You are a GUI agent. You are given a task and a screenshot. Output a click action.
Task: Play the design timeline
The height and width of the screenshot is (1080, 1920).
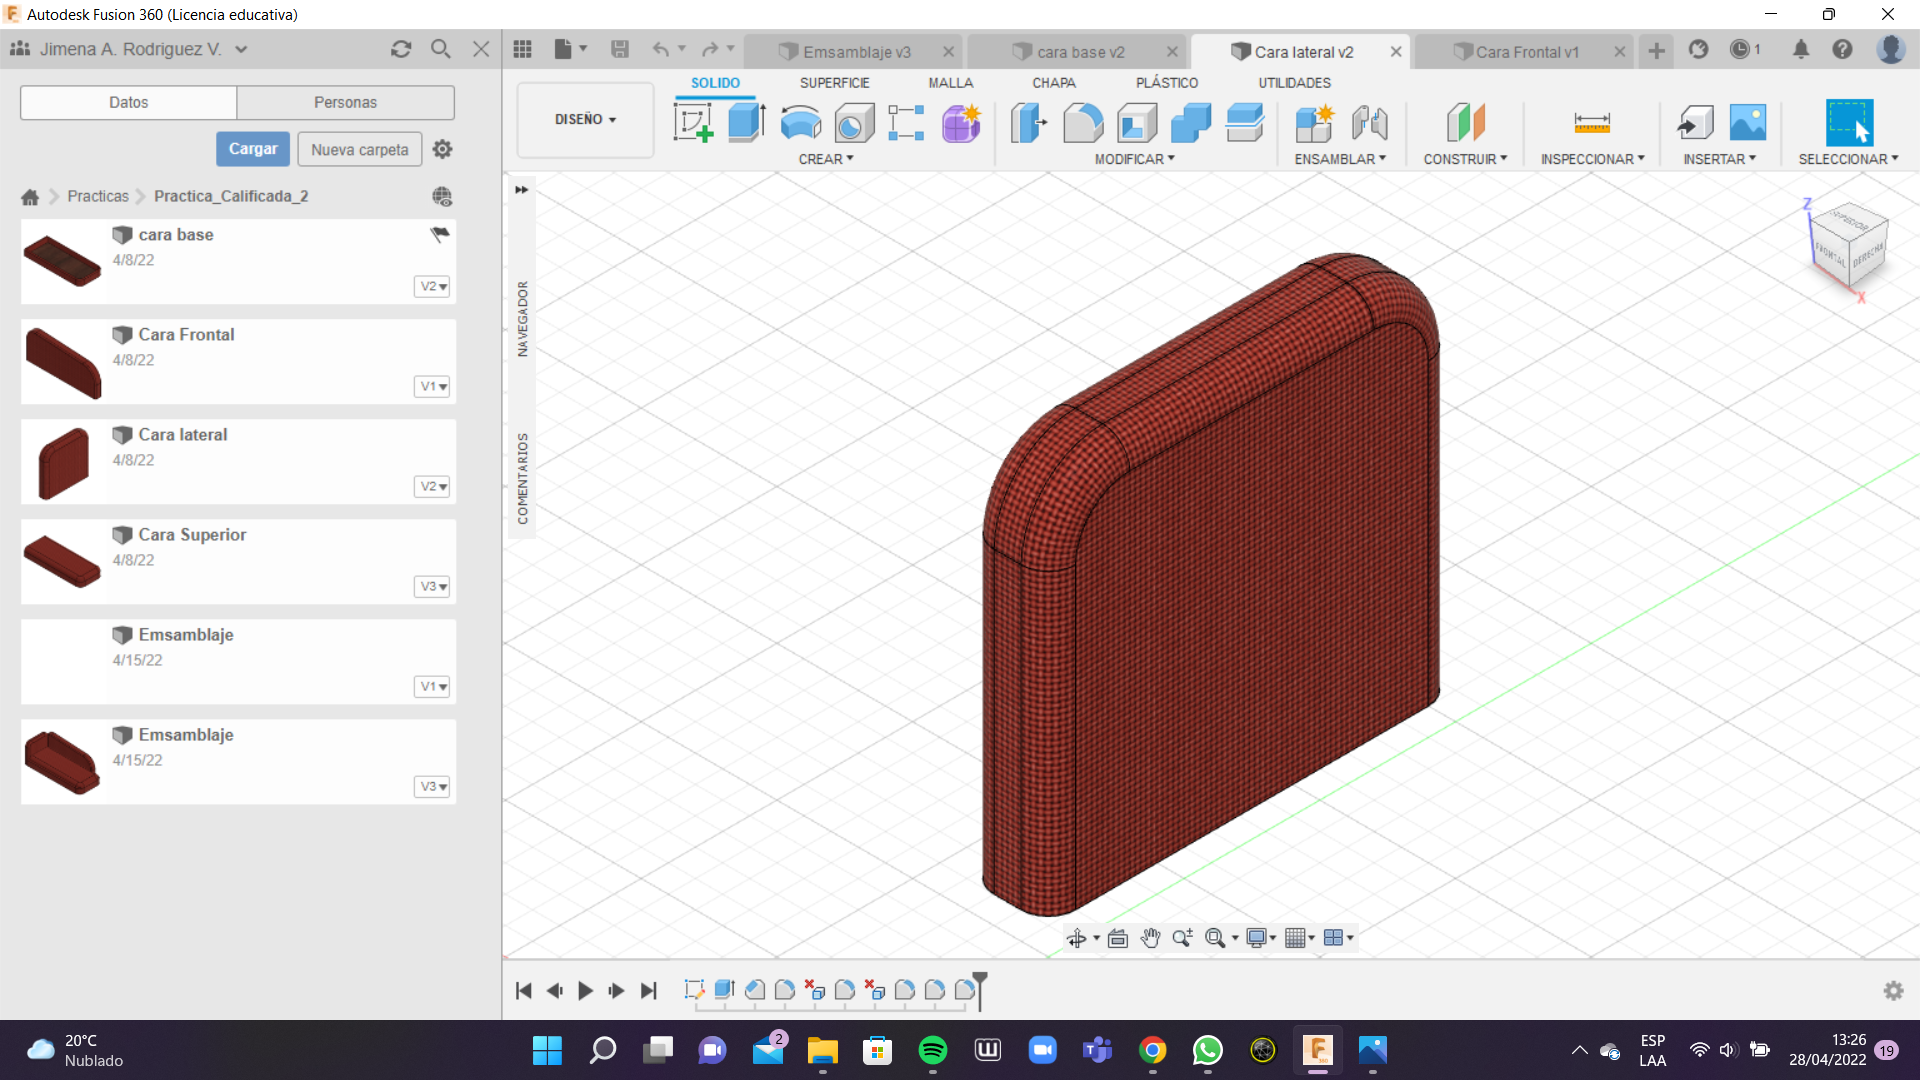586,991
